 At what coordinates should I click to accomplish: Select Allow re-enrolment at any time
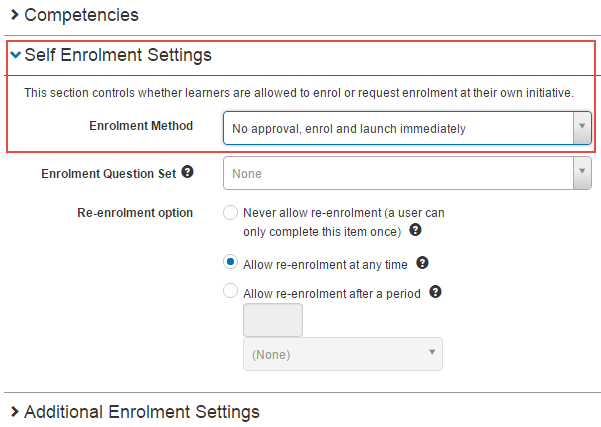pos(231,262)
